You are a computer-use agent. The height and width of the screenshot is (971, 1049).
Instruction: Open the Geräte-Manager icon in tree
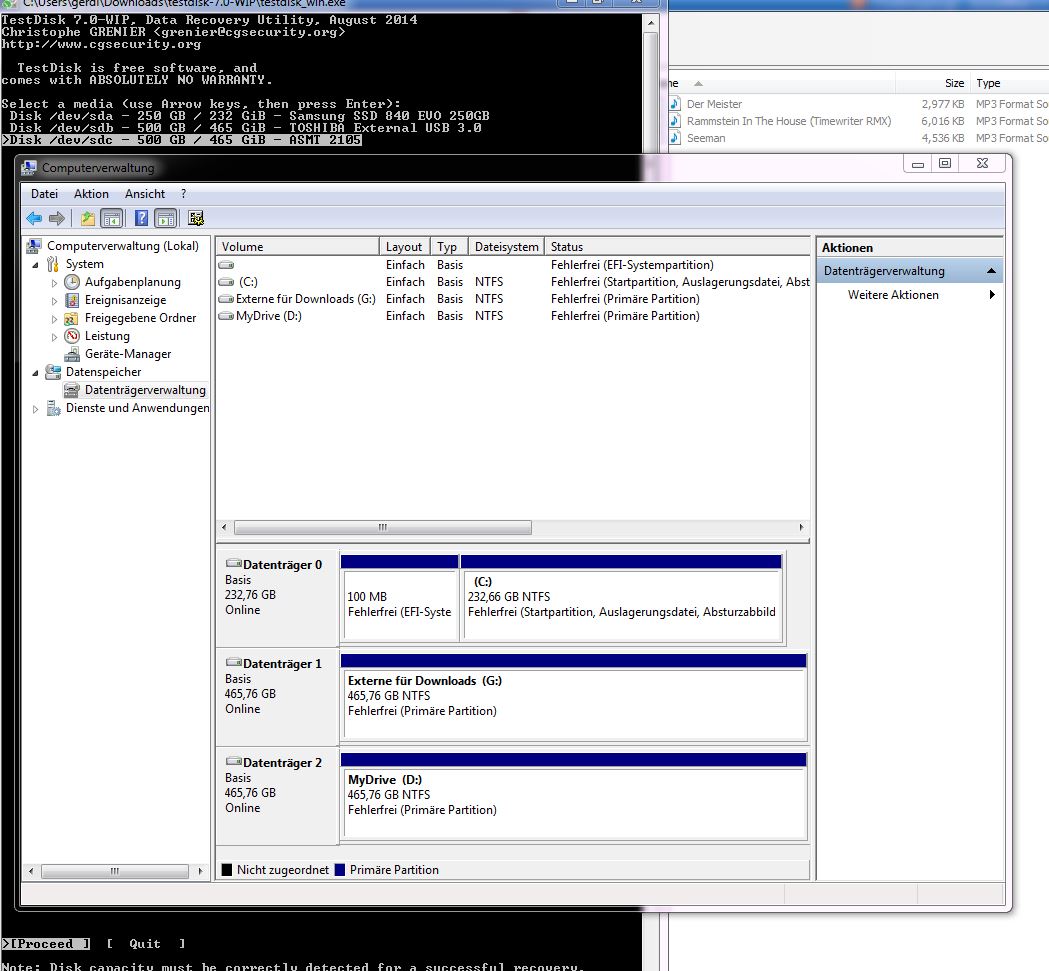coord(72,354)
